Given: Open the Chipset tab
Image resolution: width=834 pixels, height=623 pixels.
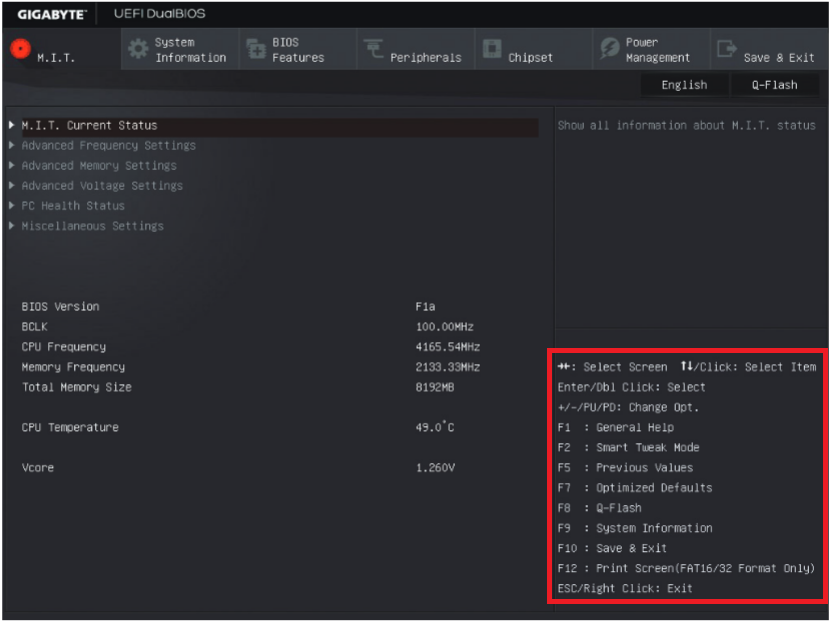Looking at the screenshot, I should coord(534,49).
